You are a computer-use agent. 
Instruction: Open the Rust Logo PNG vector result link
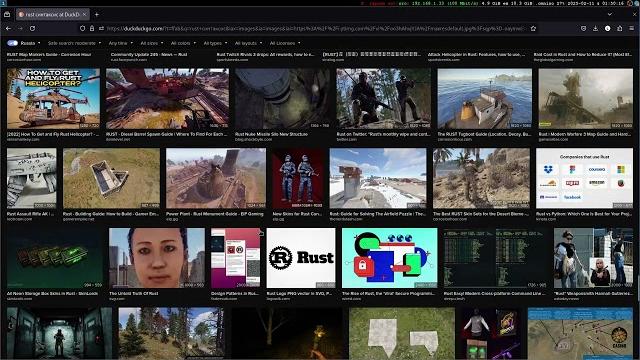coord(299,293)
